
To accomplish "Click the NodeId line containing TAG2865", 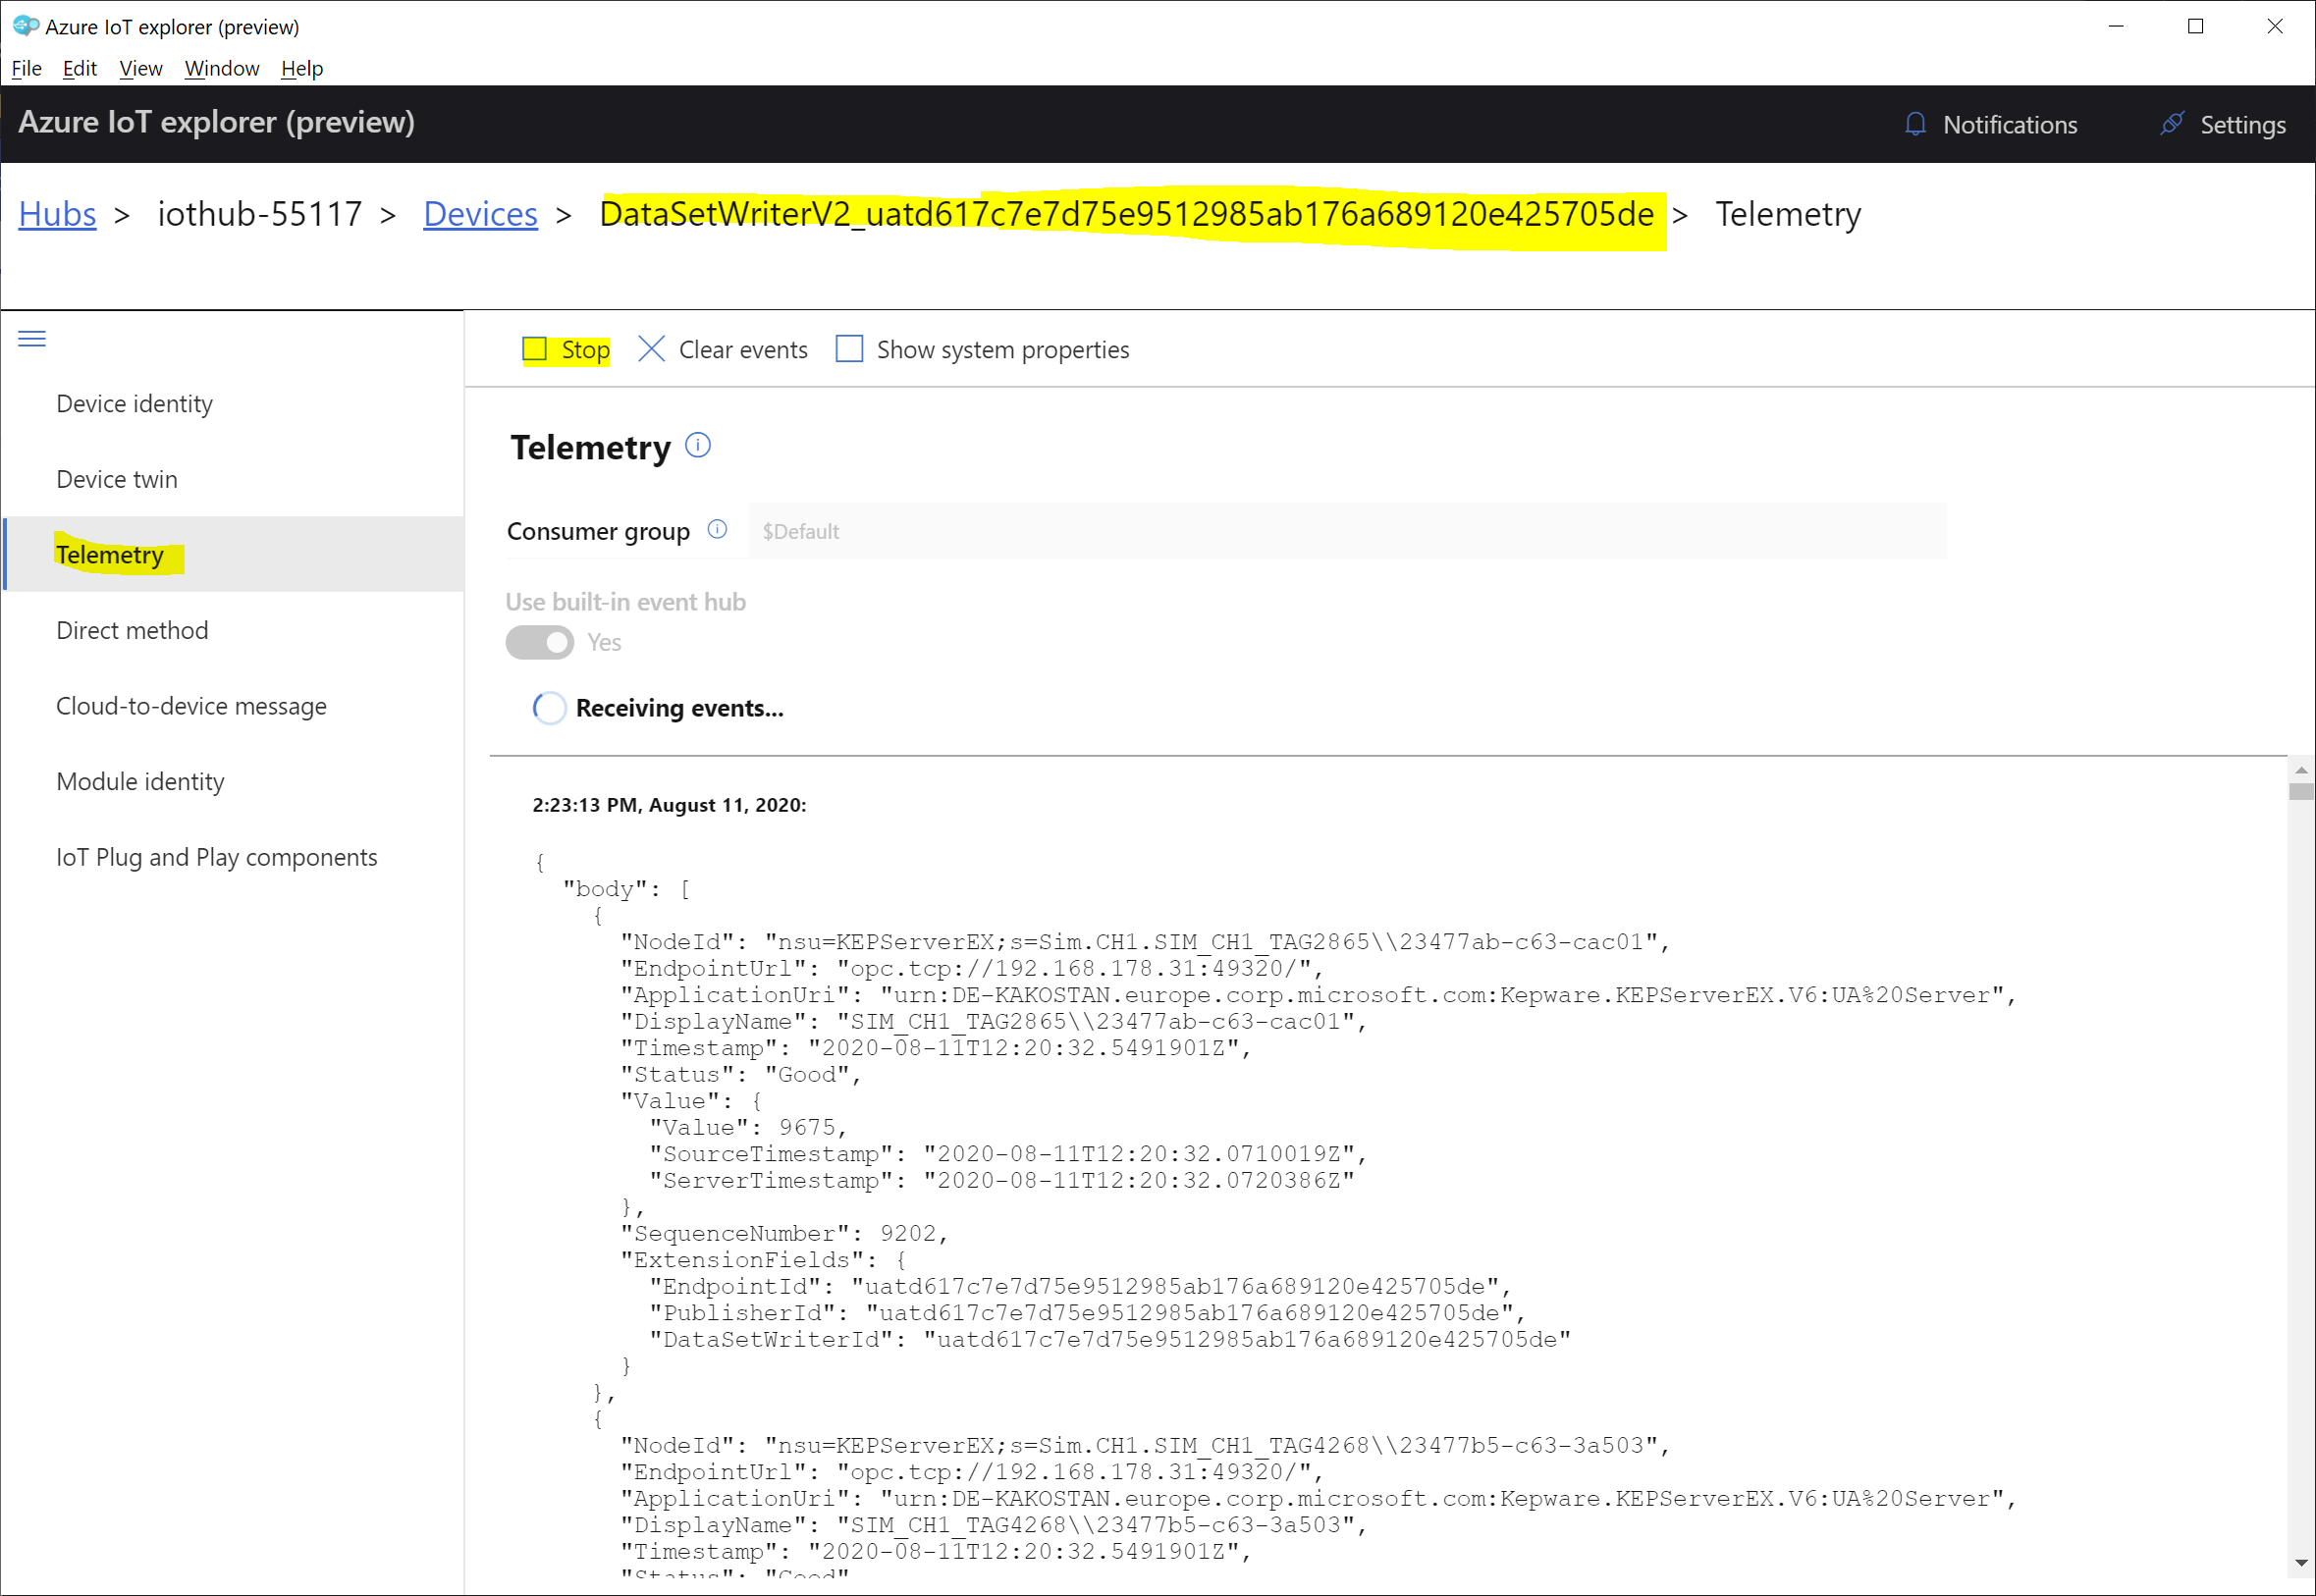I will point(1145,942).
